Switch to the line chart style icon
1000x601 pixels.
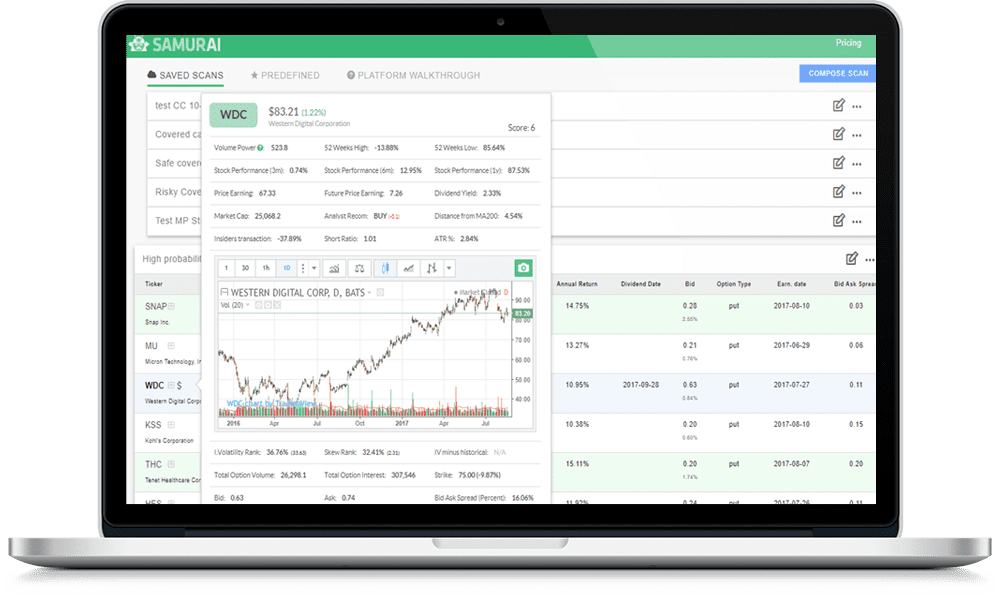click(x=409, y=268)
